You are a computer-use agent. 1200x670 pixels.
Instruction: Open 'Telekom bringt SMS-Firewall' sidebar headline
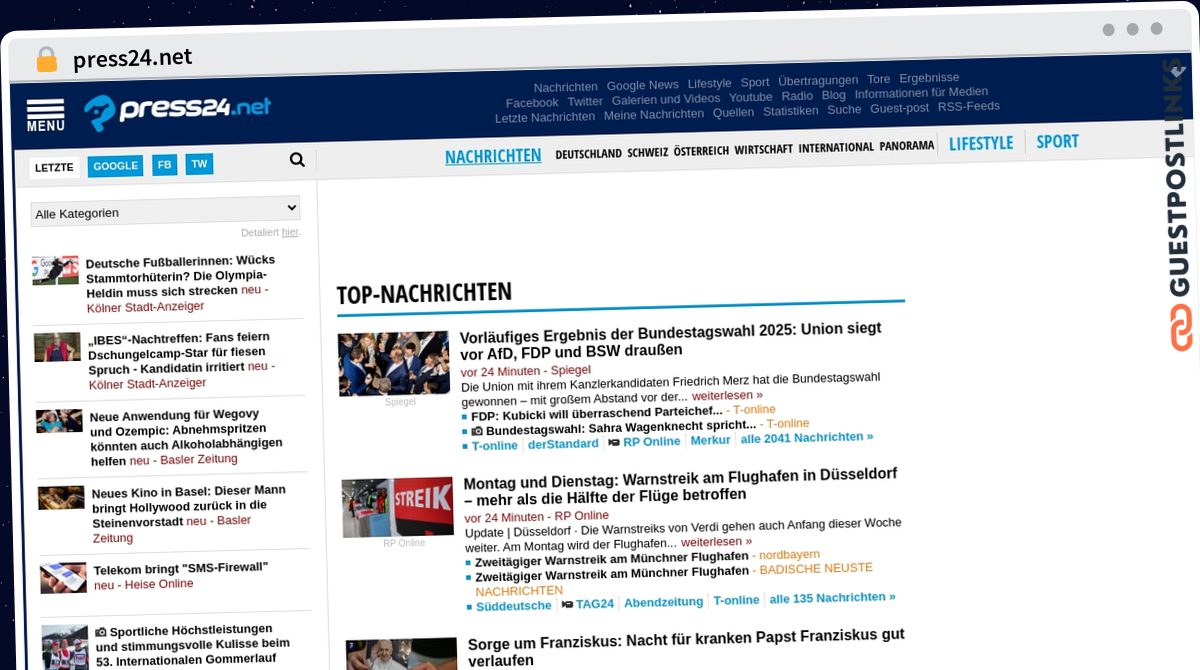coord(181,567)
